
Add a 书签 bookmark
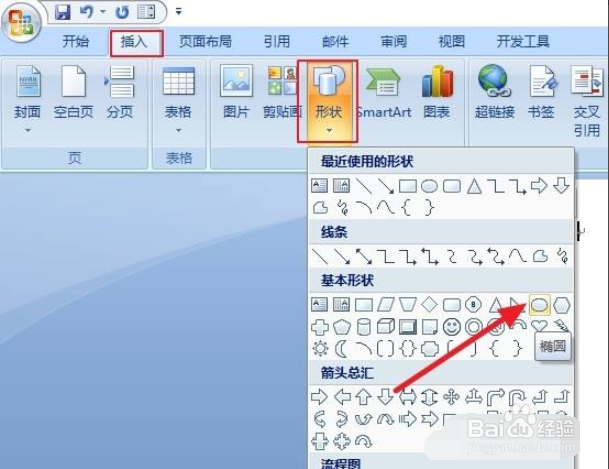click(x=541, y=93)
